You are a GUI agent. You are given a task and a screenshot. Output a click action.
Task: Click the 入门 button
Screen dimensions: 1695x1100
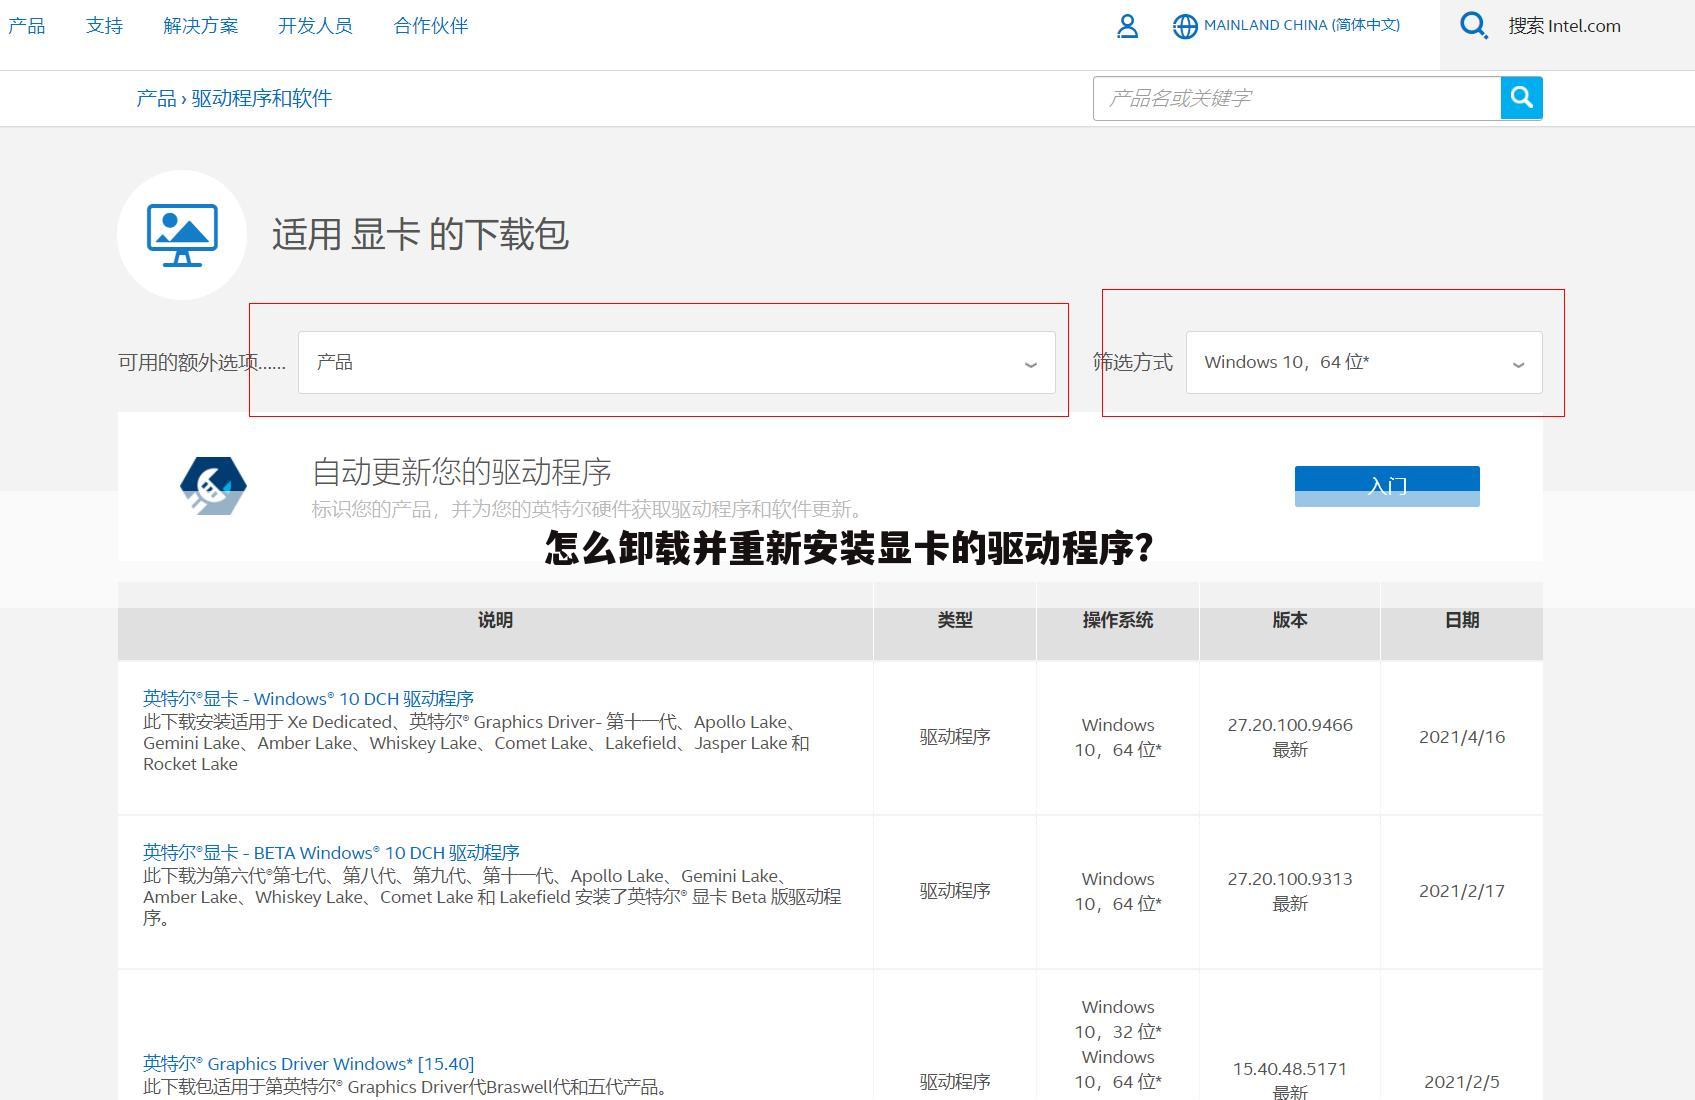[1386, 486]
